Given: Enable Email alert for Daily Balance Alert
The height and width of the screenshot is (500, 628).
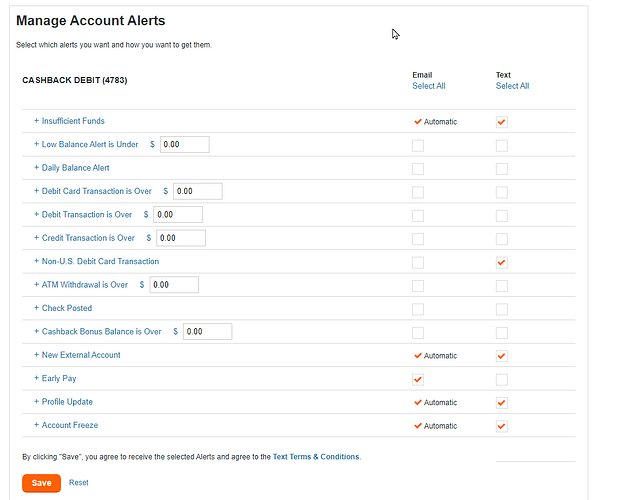Looking at the screenshot, I should 418,168.
